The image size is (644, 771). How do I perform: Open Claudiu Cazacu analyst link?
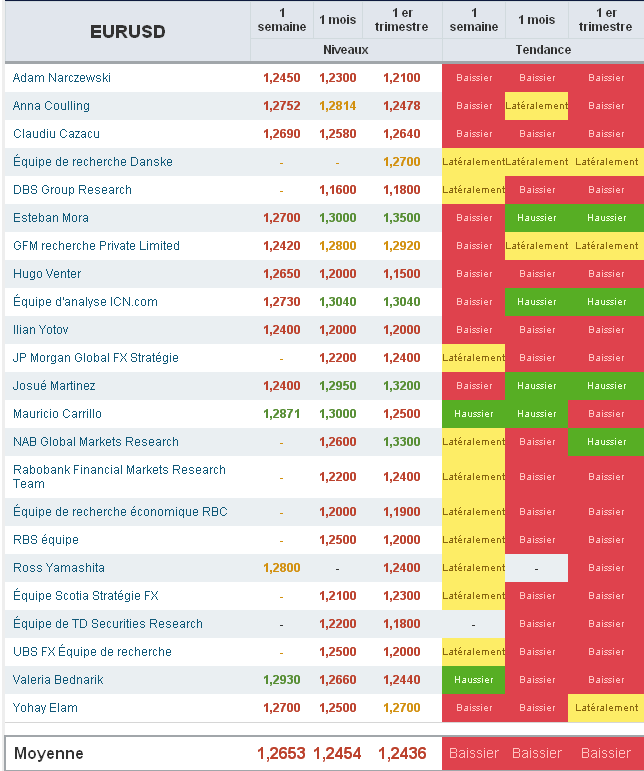[56, 134]
